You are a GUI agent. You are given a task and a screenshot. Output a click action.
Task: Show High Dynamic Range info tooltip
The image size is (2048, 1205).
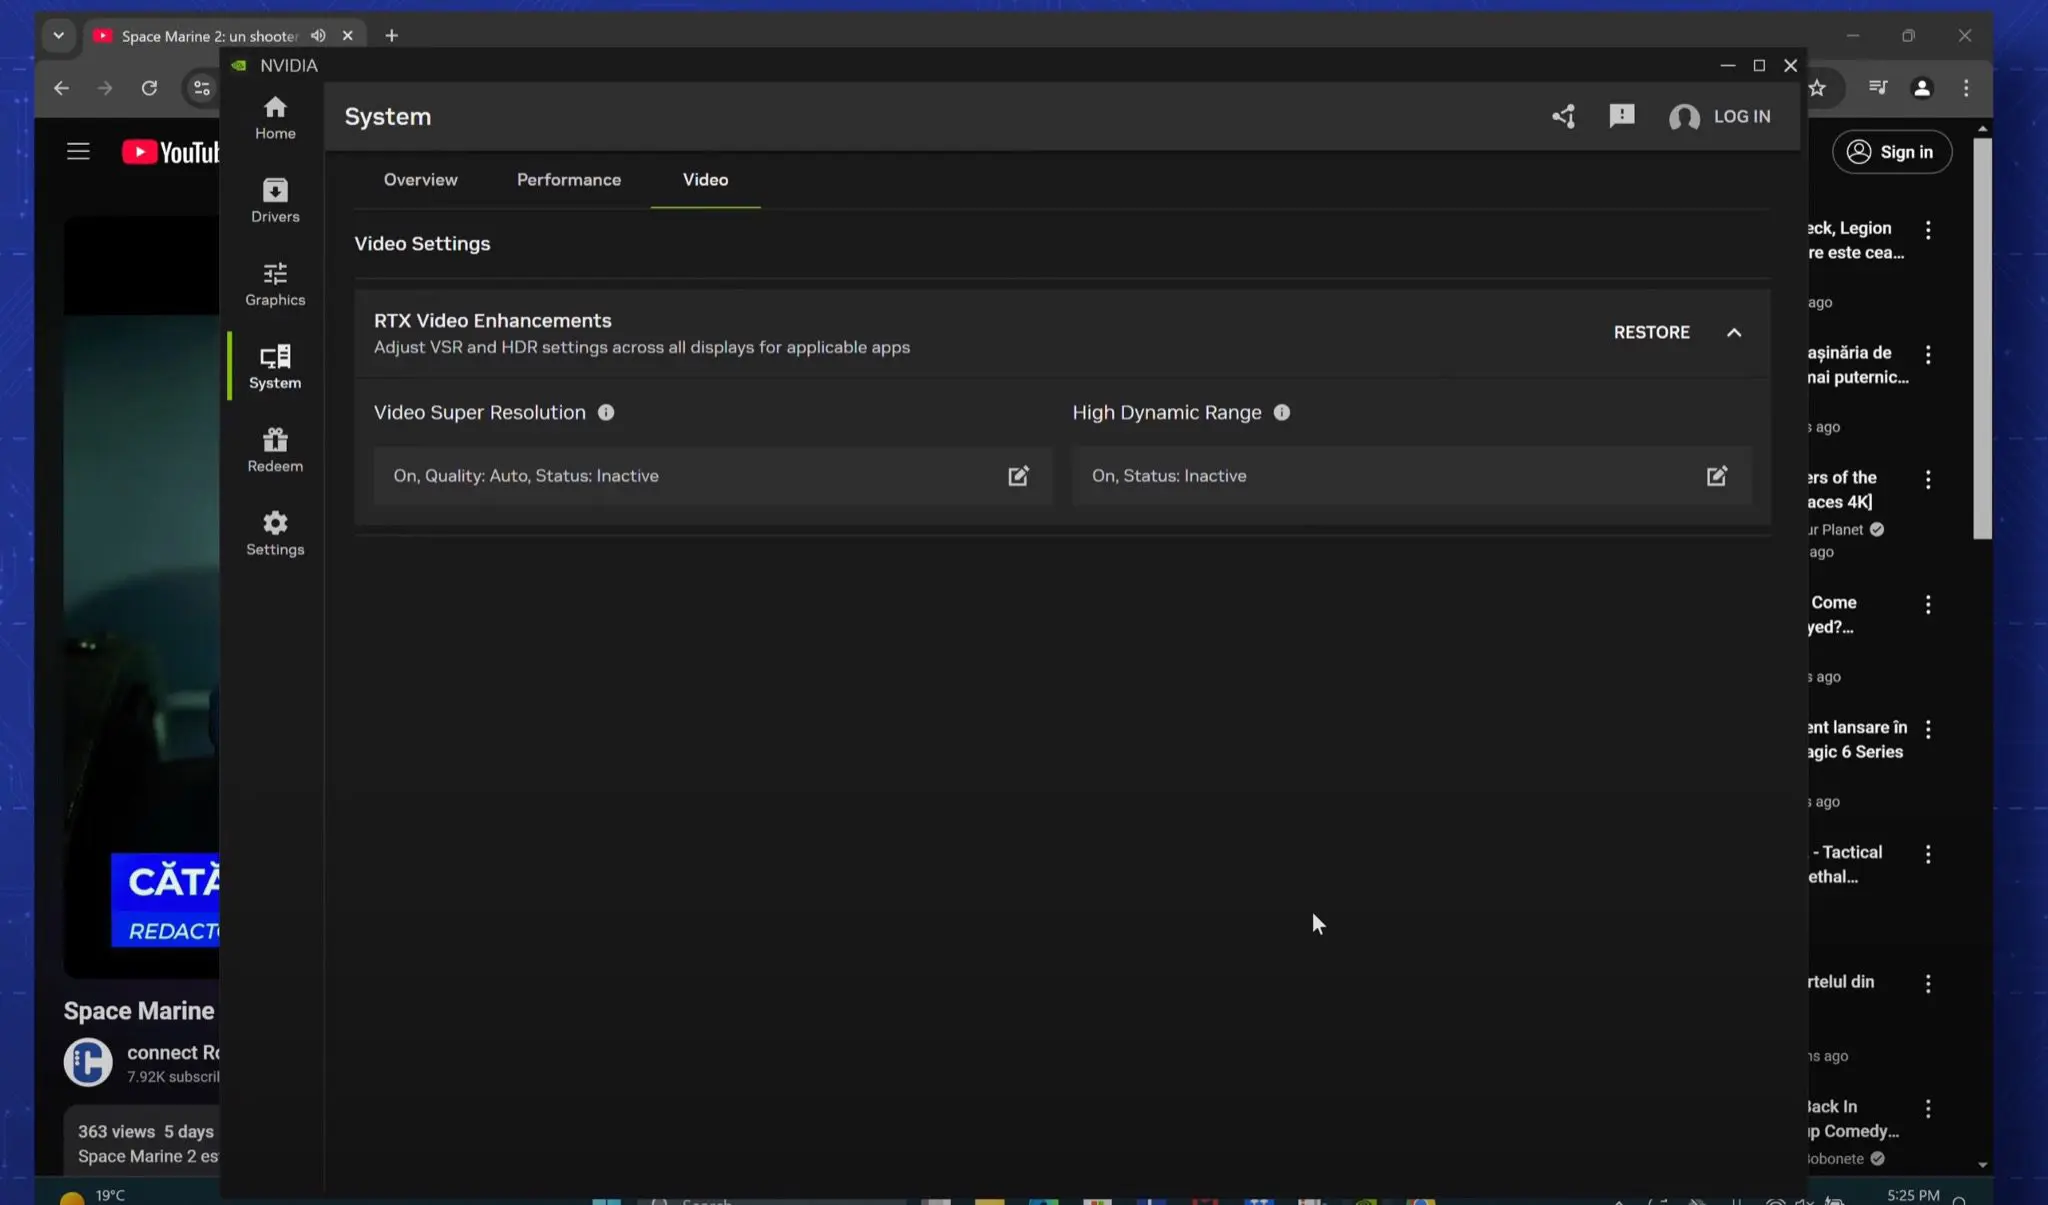point(1282,413)
